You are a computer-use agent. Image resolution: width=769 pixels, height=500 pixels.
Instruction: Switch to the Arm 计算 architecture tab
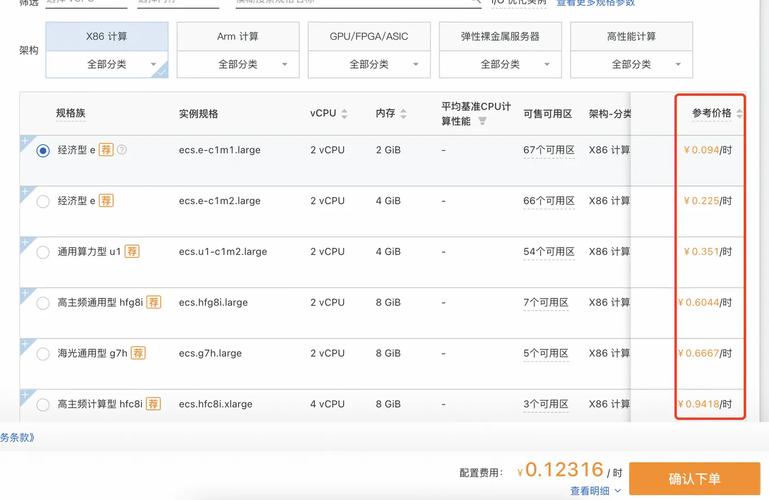coord(238,37)
